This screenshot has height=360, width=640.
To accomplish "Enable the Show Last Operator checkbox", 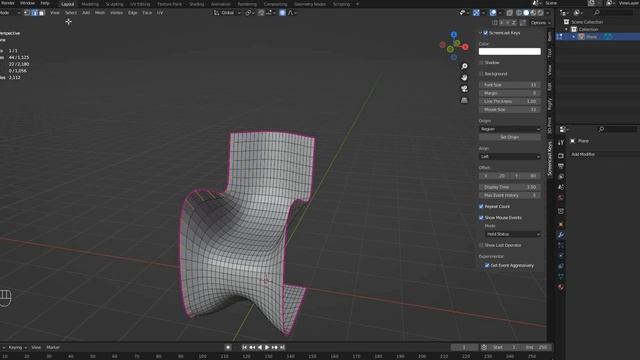I will [481, 245].
